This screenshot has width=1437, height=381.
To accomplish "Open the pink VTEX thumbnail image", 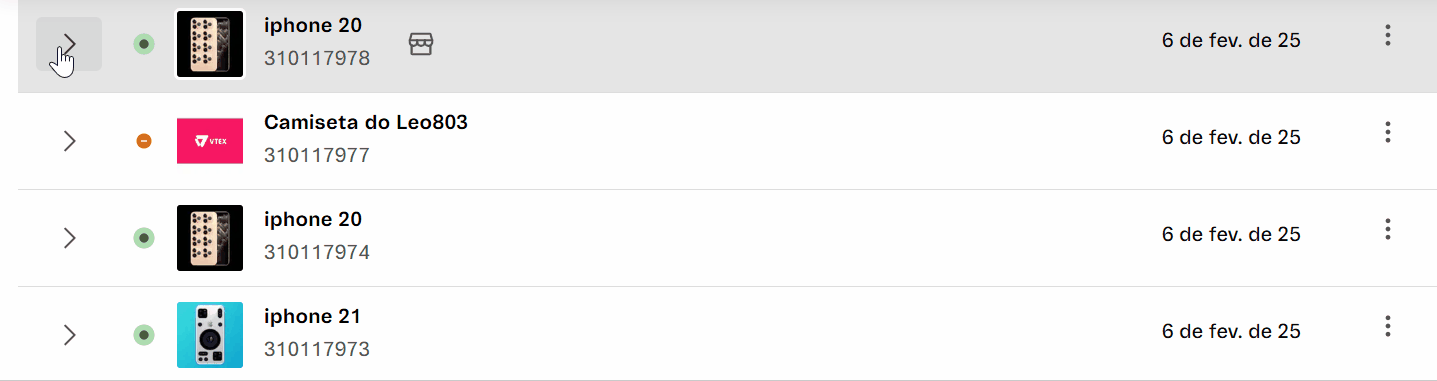I will coord(209,141).
